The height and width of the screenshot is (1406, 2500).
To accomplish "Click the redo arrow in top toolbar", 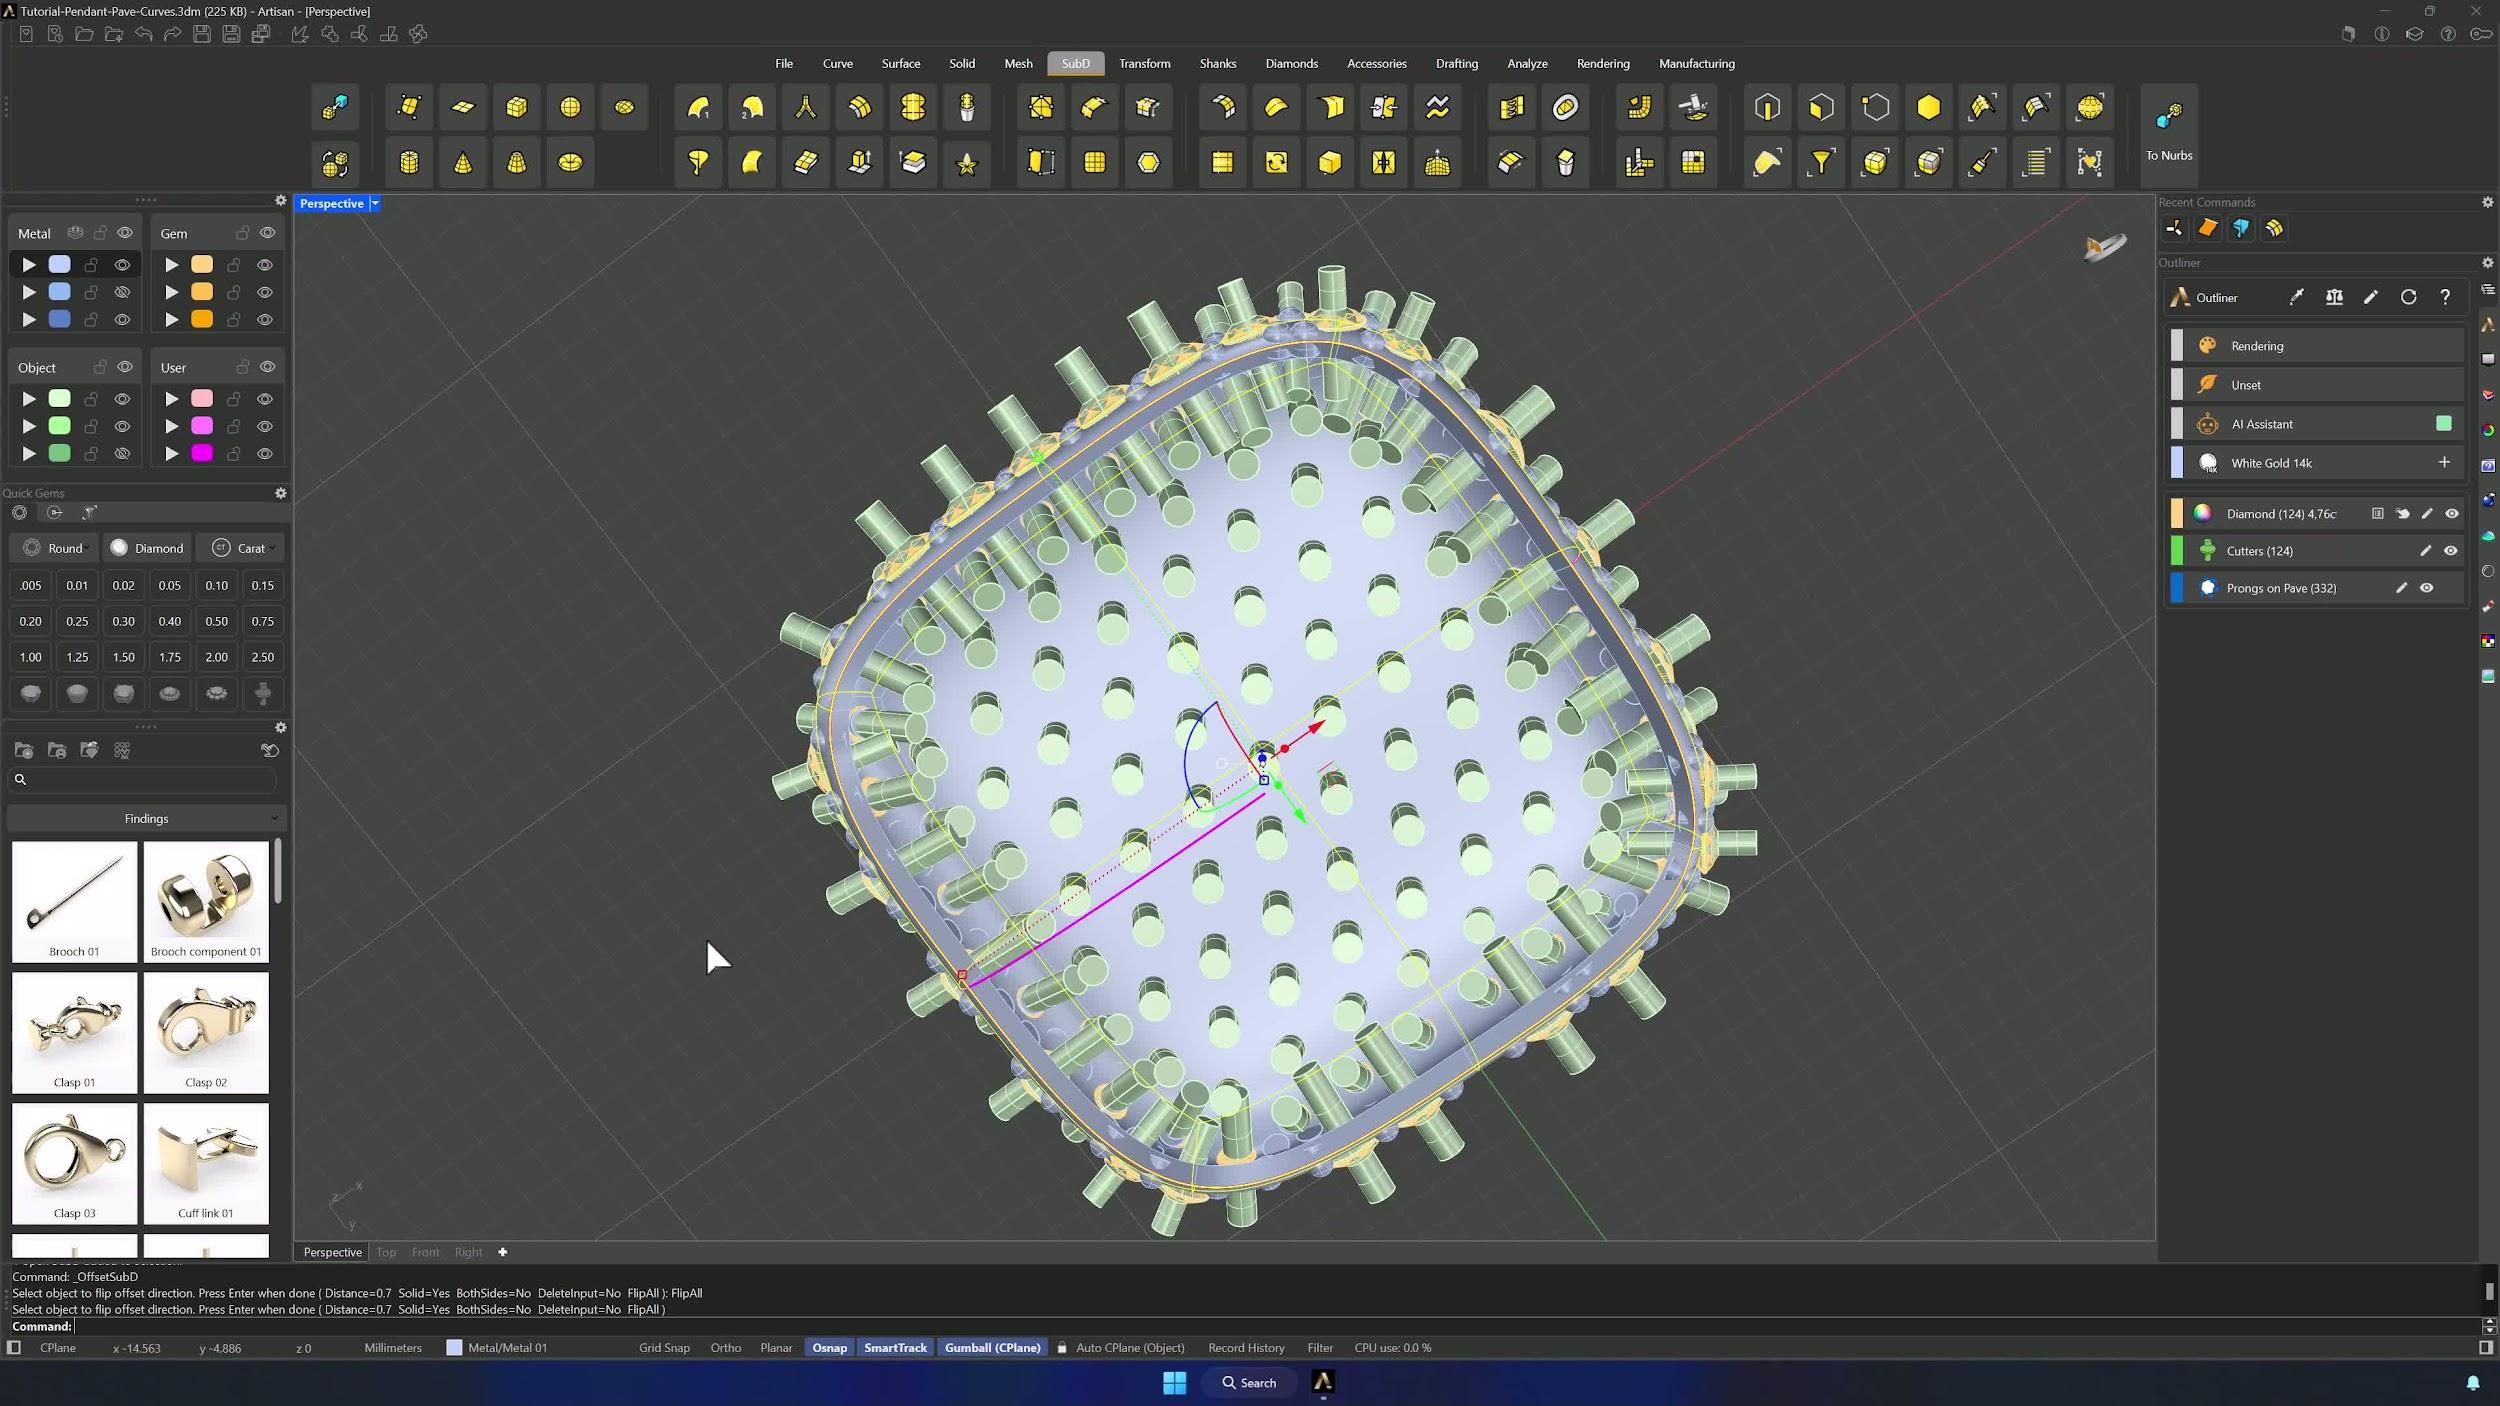I will click(x=172, y=34).
